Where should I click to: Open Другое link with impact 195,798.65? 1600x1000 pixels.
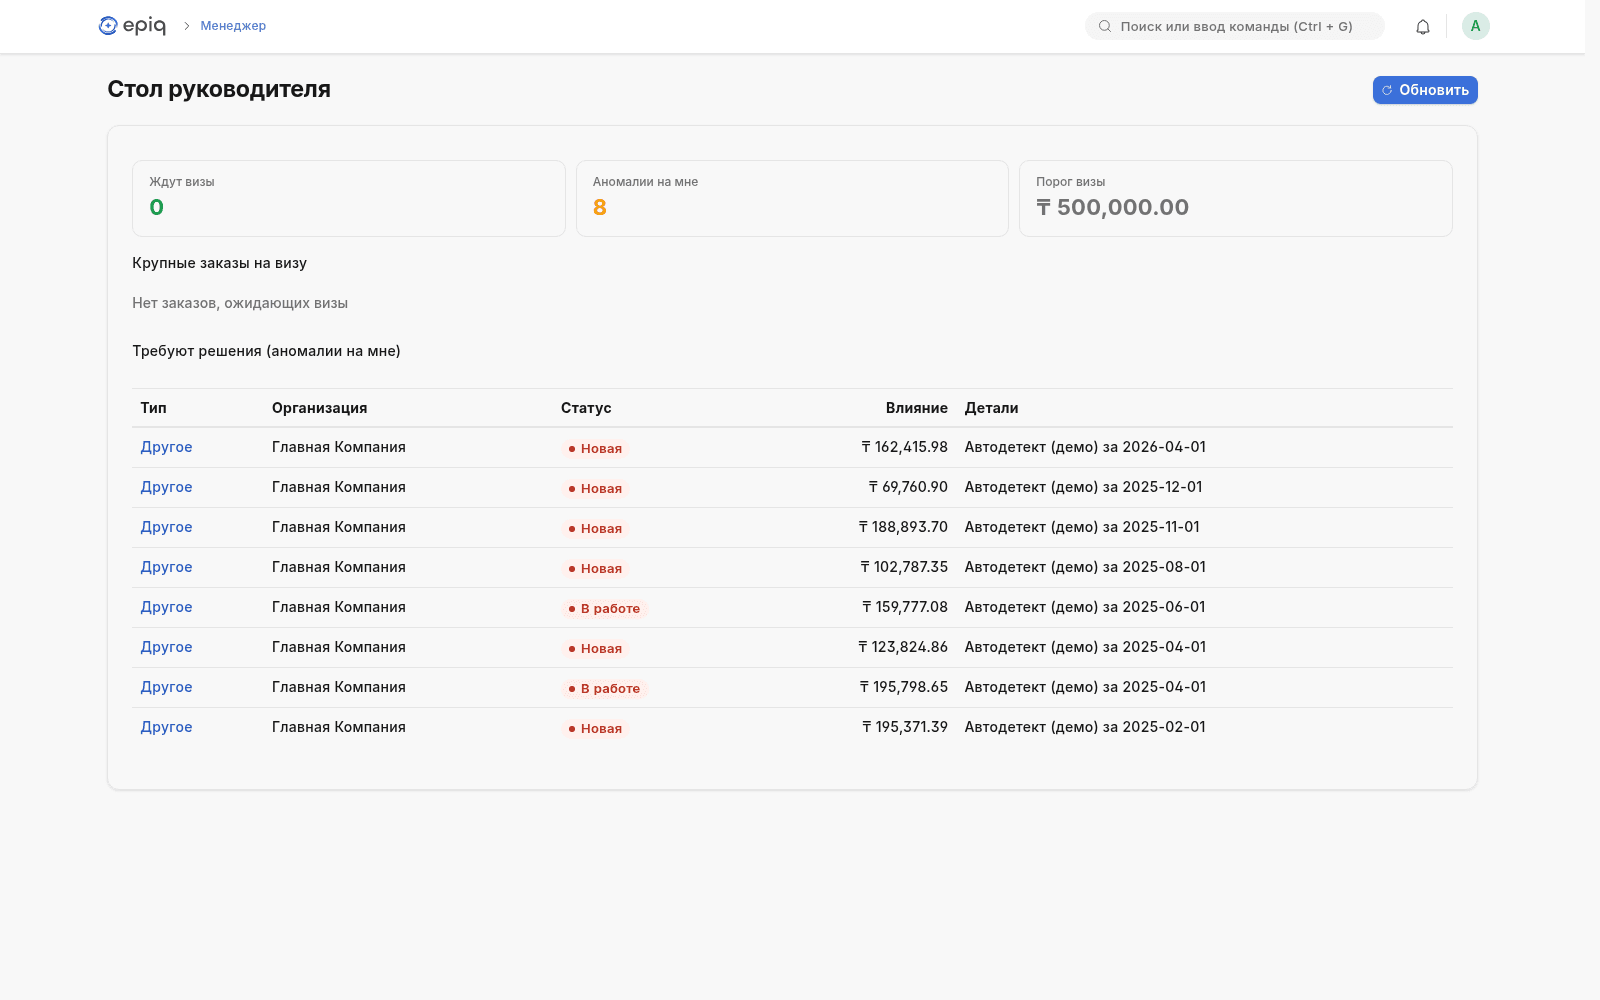[x=166, y=687]
